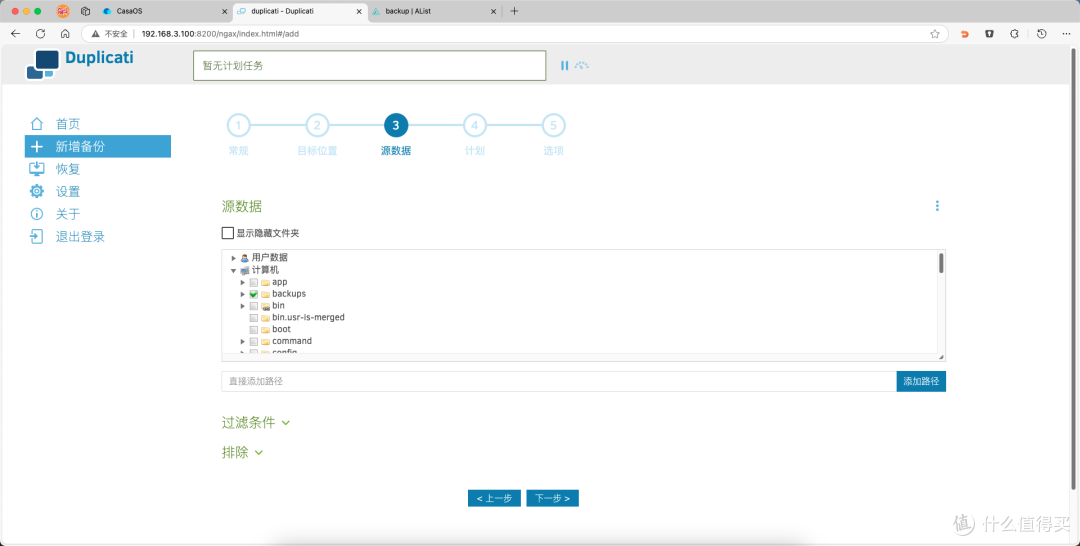Screen dimensions: 1080x546
Task: Expand the backups folder node
Action: (242, 294)
